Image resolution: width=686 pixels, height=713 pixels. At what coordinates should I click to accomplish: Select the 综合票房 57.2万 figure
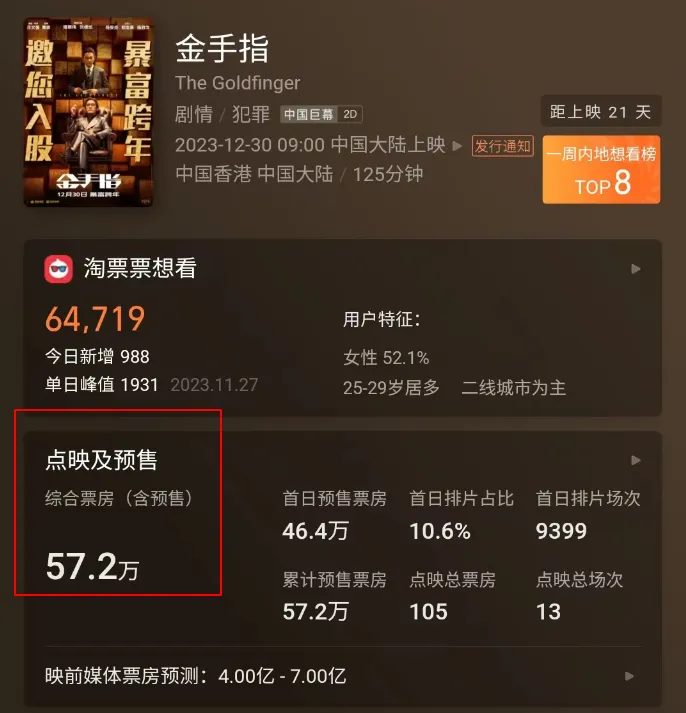[x=92, y=567]
